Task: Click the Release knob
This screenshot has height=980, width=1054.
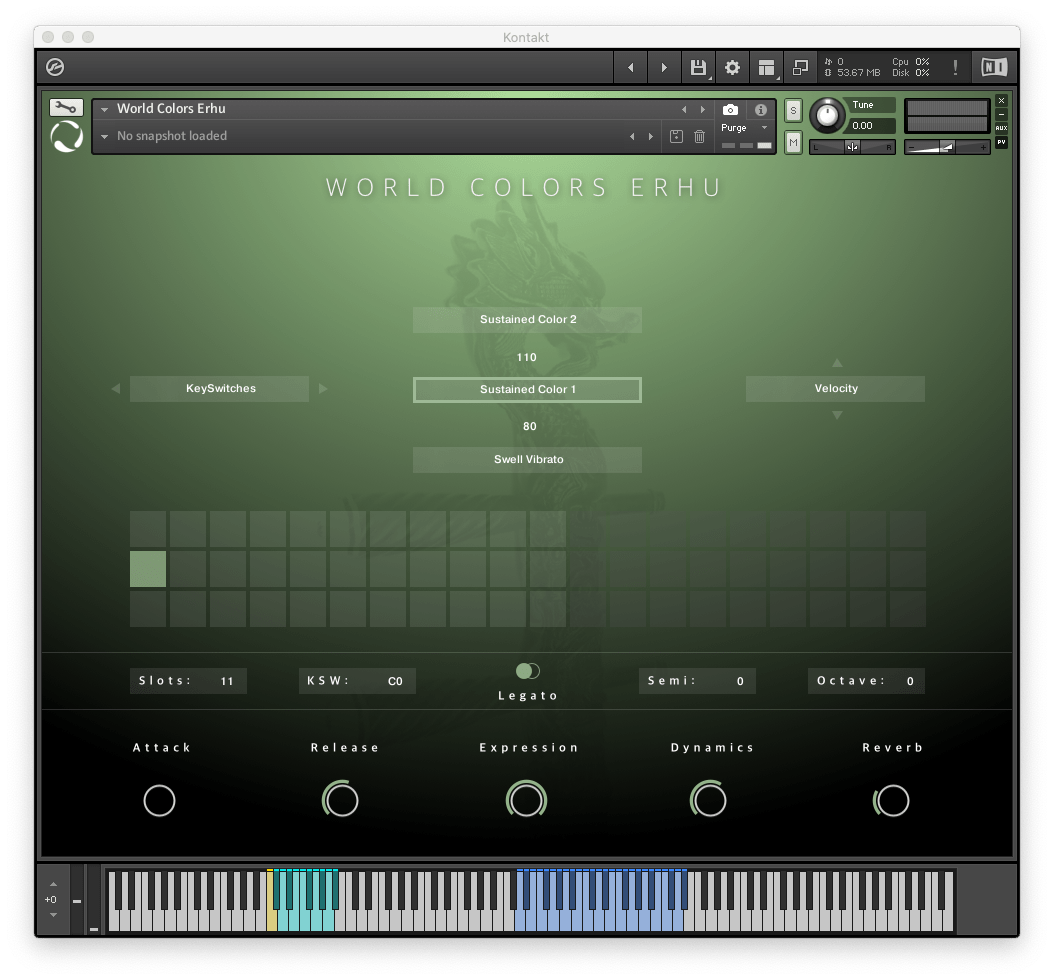Action: [x=341, y=799]
